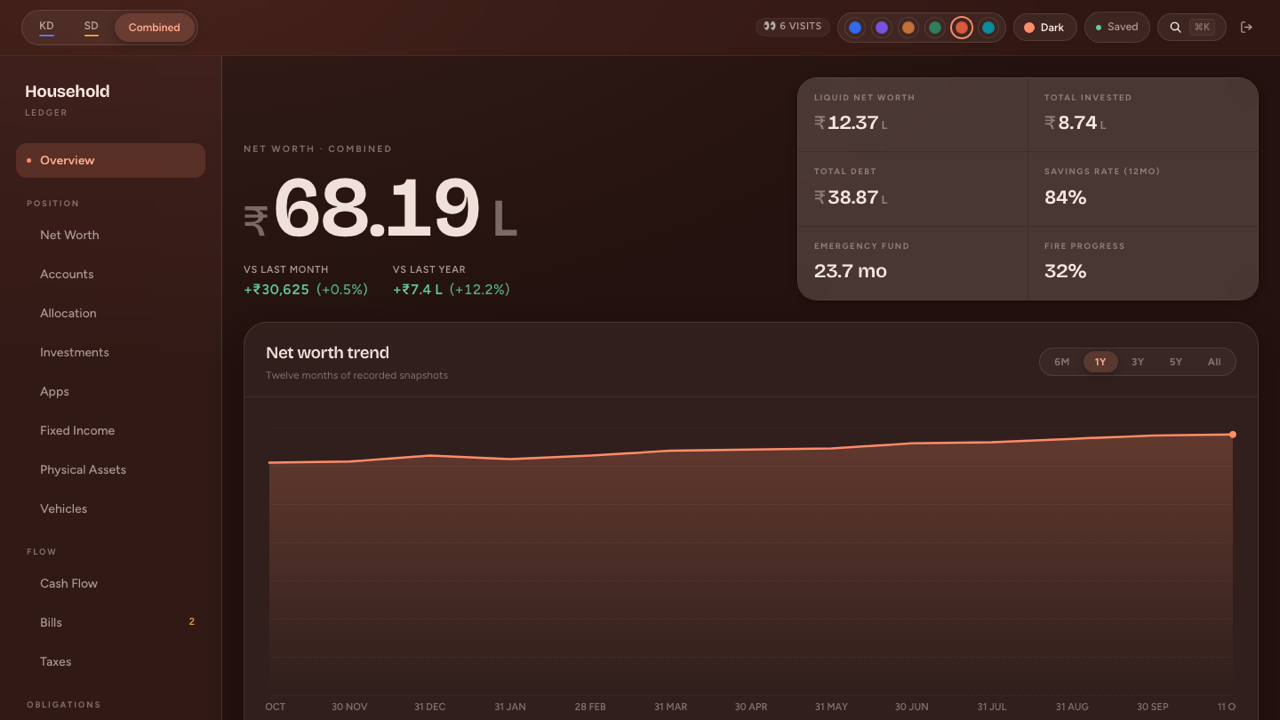This screenshot has height=720, width=1280.
Task: Open the Allocation section
Action: click(111, 313)
